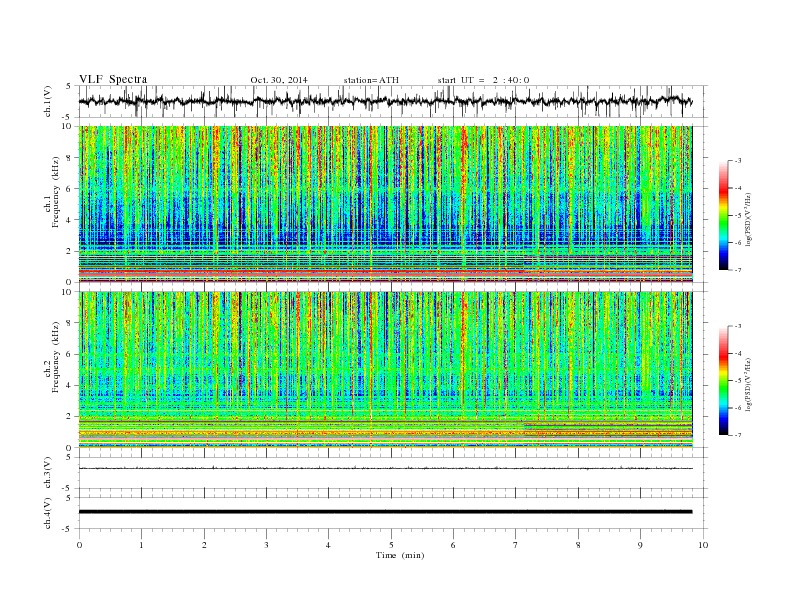The width and height of the screenshot is (792, 612).
Task: Click the ch.3 voltage trace
Action: (x=385, y=469)
